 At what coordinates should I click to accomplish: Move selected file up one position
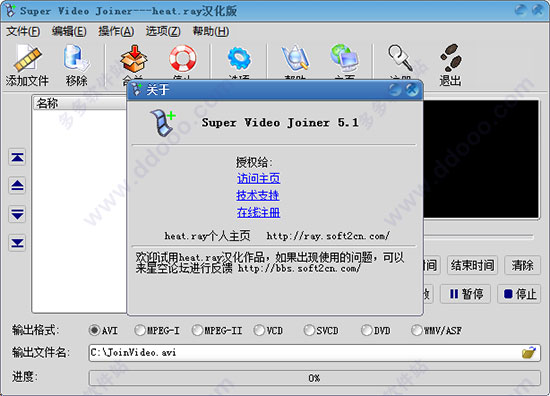pyautogui.click(x=17, y=186)
